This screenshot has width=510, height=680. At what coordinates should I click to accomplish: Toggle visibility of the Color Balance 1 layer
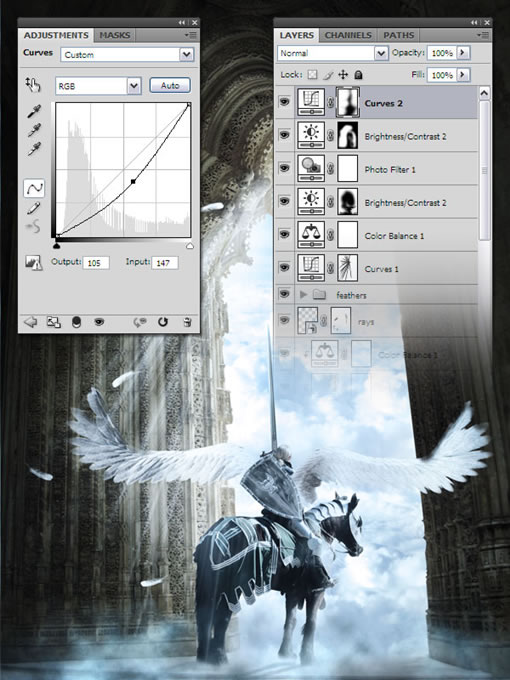tap(284, 234)
